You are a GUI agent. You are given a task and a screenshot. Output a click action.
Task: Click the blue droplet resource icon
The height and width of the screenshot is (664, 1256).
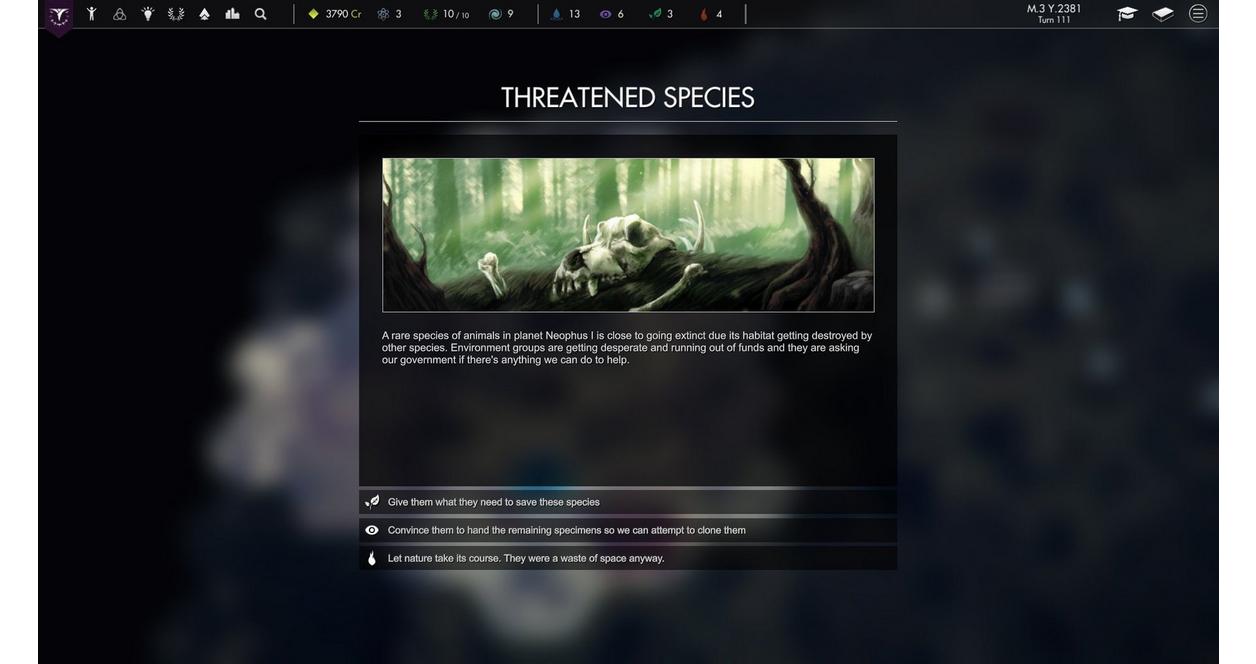[x=557, y=14]
